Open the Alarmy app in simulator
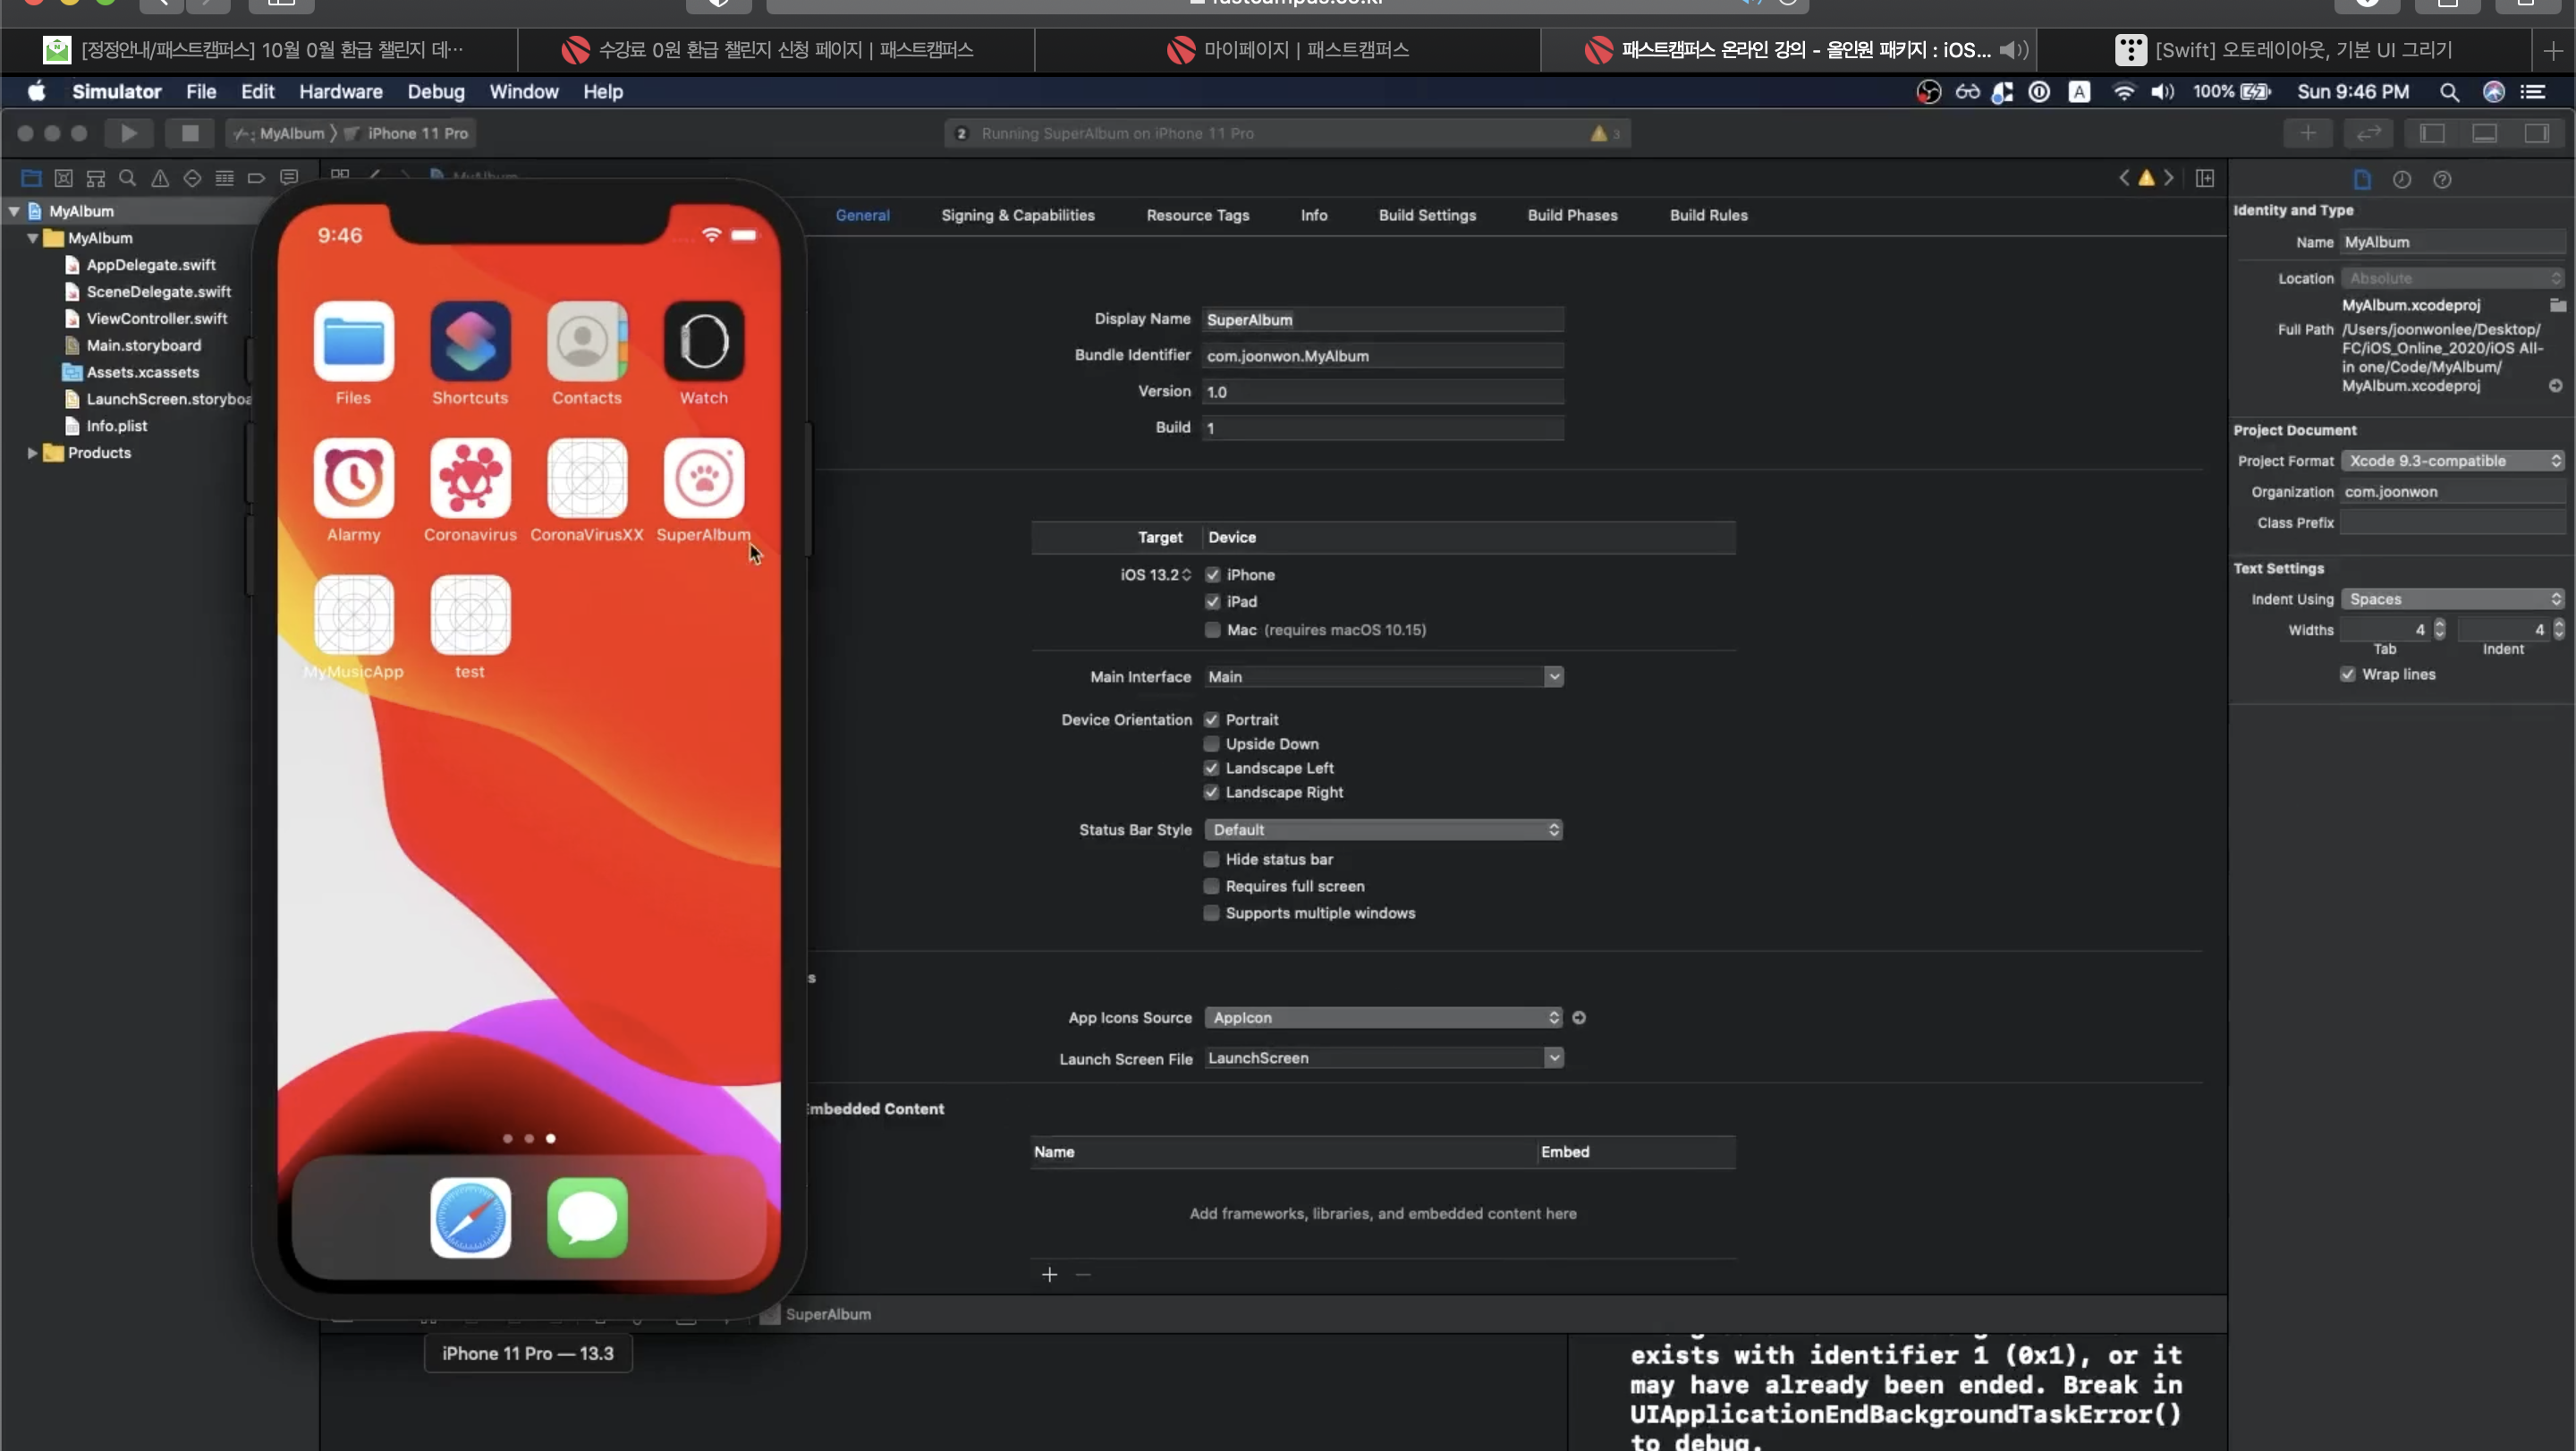Image resolution: width=2576 pixels, height=1451 pixels. (353, 477)
